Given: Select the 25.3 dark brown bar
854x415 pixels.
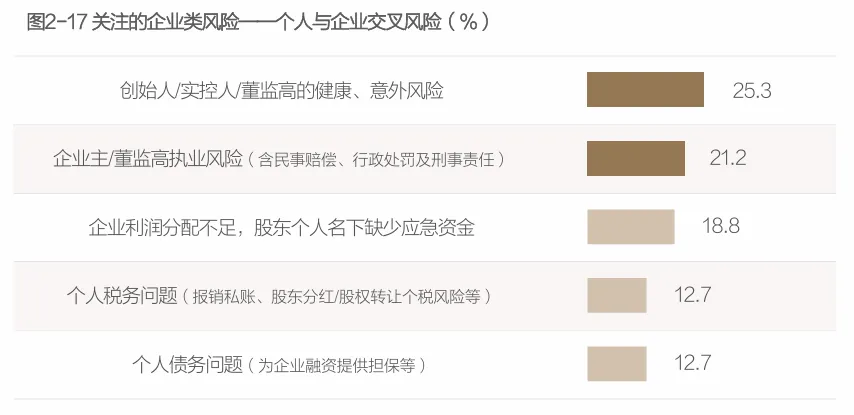Looking at the screenshot, I should click(x=645, y=89).
